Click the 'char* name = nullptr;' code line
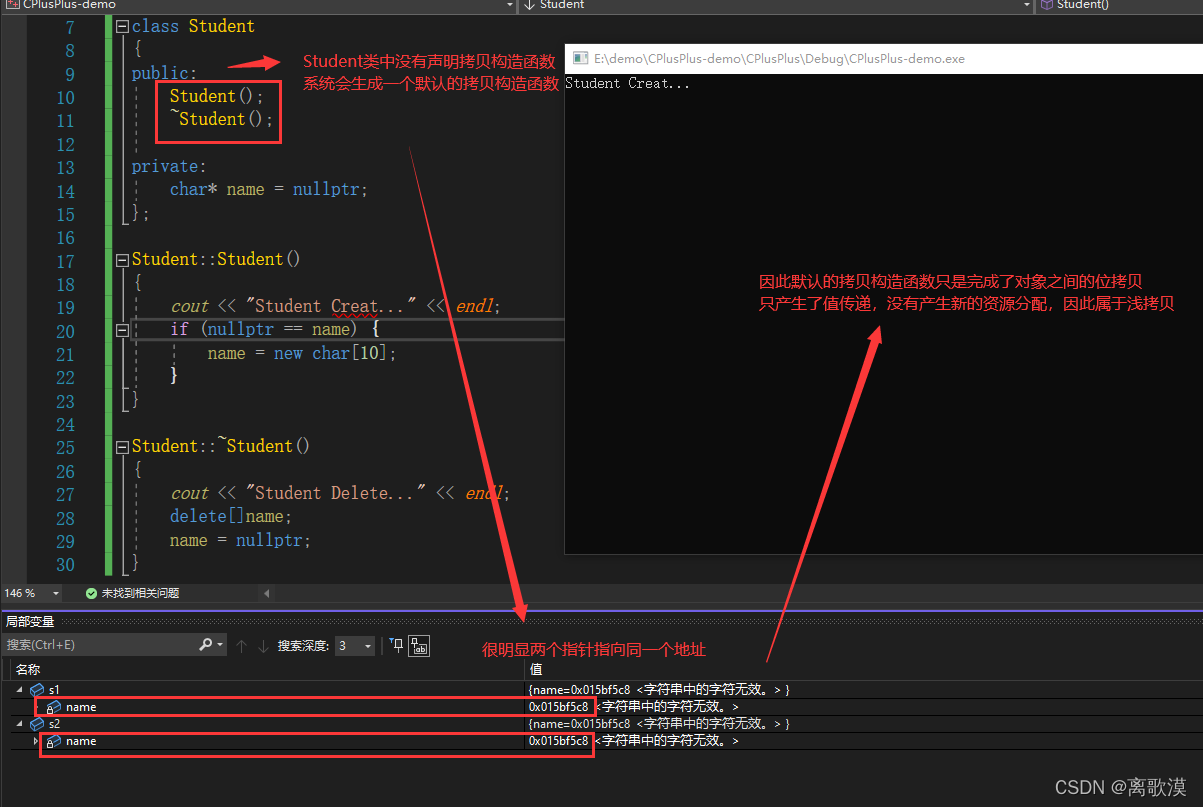The width and height of the screenshot is (1203, 807). coord(269,189)
